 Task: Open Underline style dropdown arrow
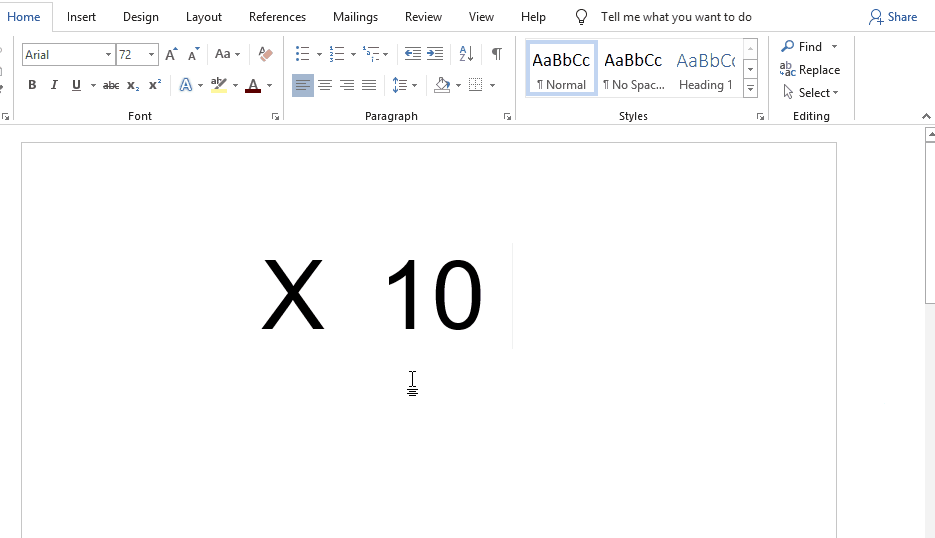tap(93, 85)
